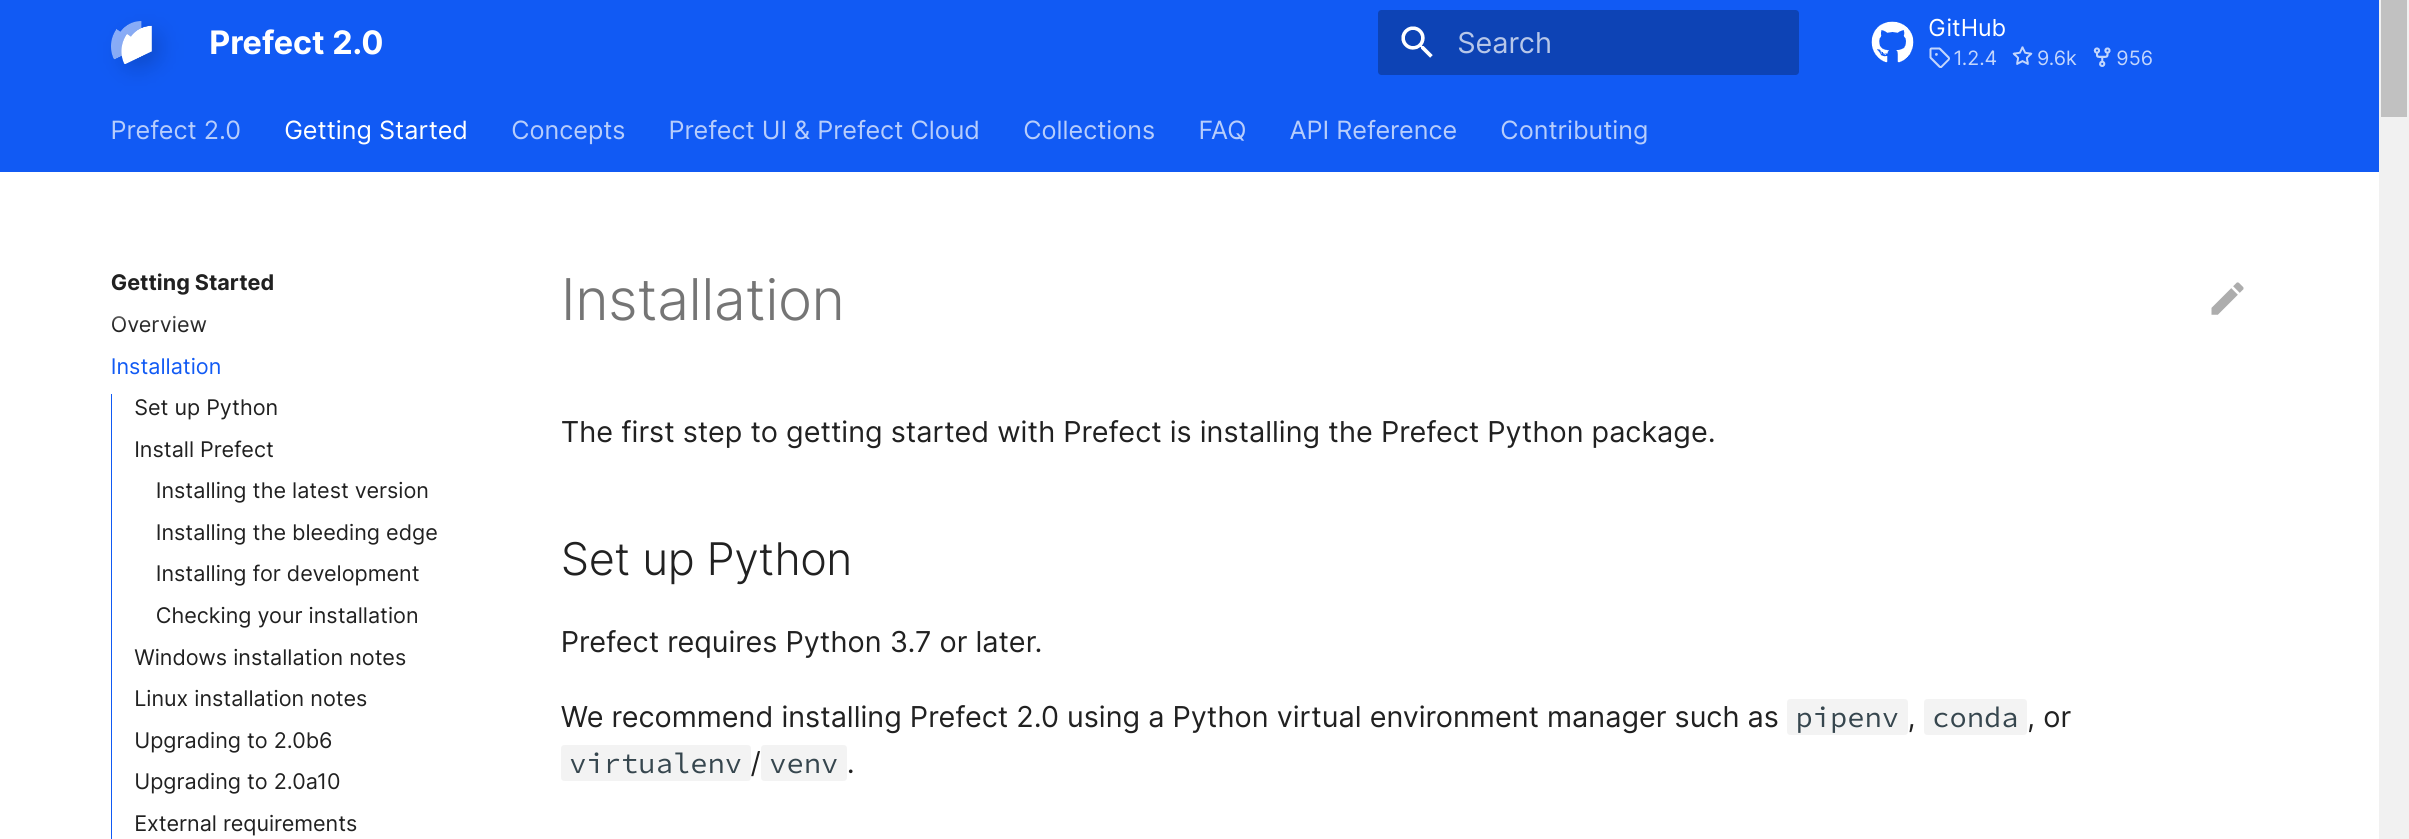Open the Collections tab

click(1088, 131)
